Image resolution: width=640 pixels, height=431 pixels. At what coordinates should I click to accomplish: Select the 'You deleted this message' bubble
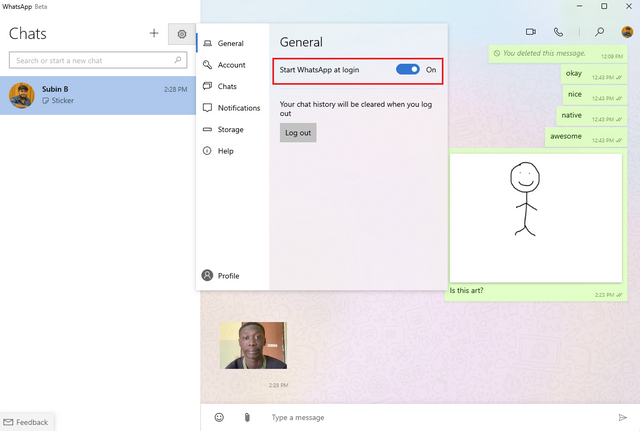pos(558,53)
